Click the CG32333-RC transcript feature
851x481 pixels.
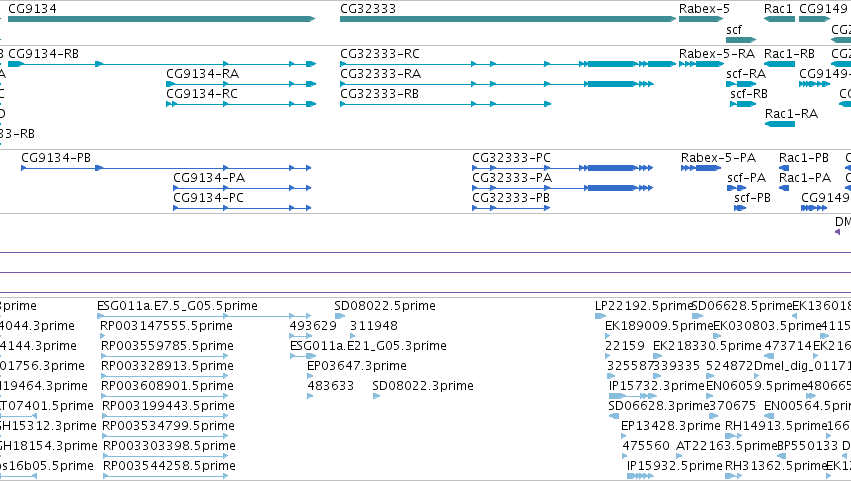(508, 64)
